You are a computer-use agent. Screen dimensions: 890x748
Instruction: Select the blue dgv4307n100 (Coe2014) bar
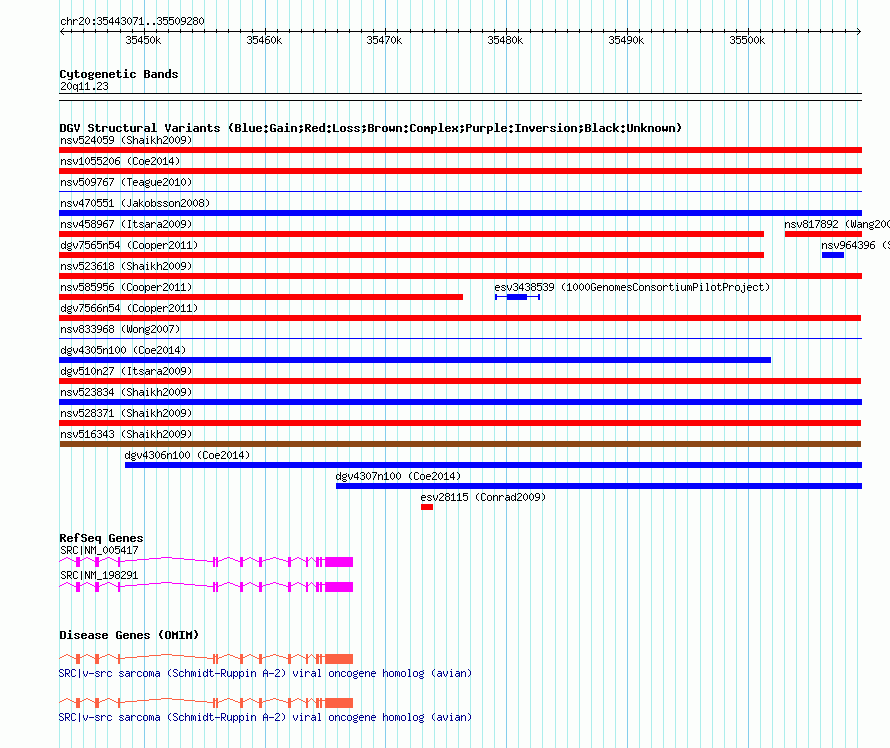click(599, 486)
